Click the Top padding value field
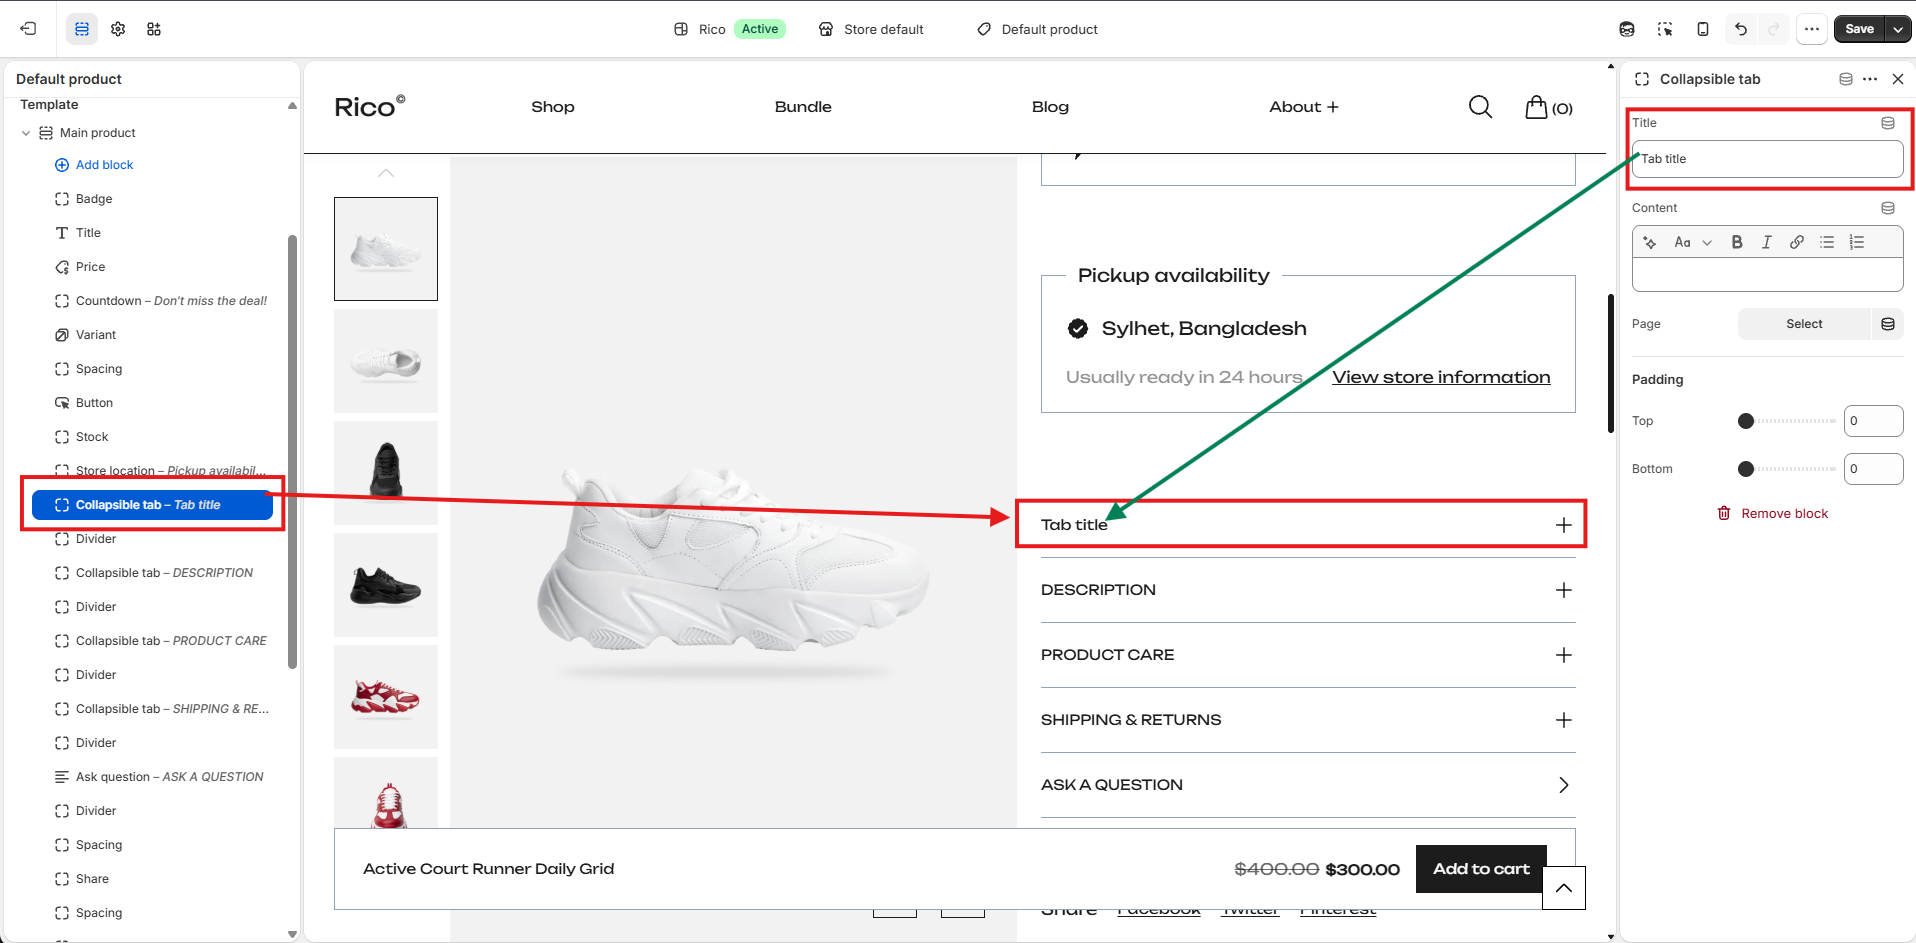Screen dimensions: 1916x943 pyautogui.click(x=1873, y=421)
